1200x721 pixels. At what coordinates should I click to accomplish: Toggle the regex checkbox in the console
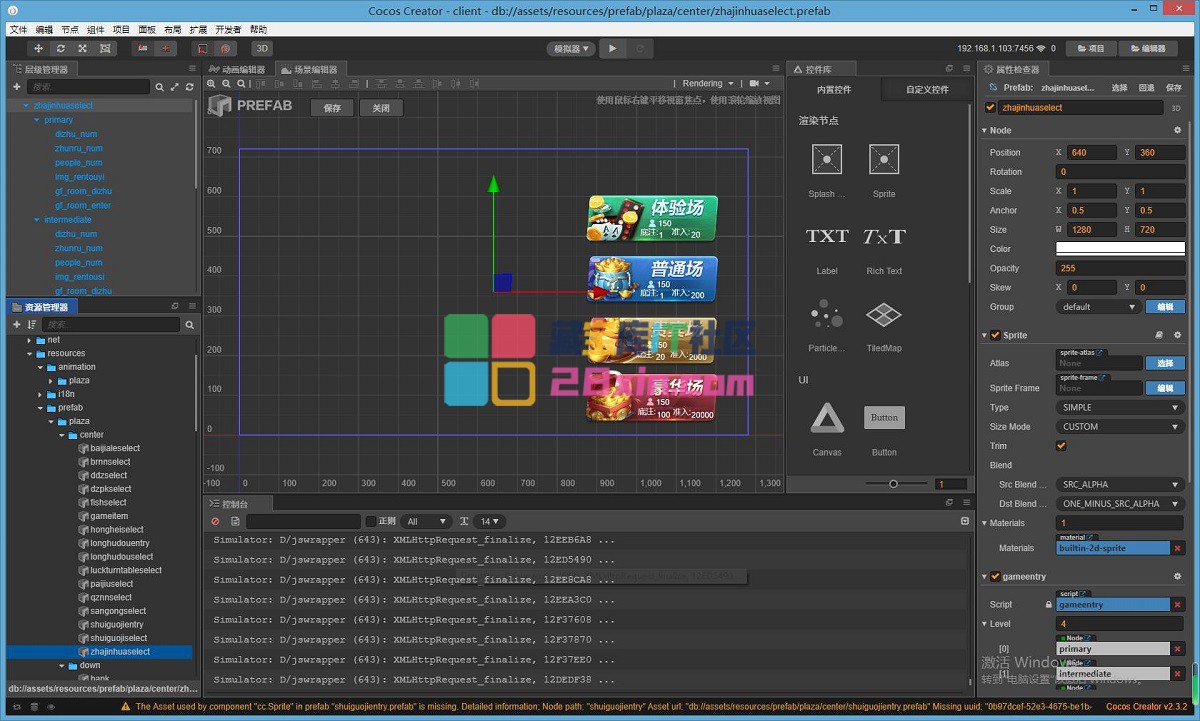[x=371, y=521]
